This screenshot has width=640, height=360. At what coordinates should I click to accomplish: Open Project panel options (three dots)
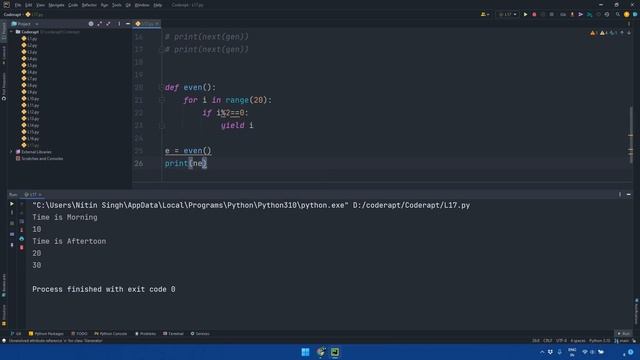[x=119, y=24]
